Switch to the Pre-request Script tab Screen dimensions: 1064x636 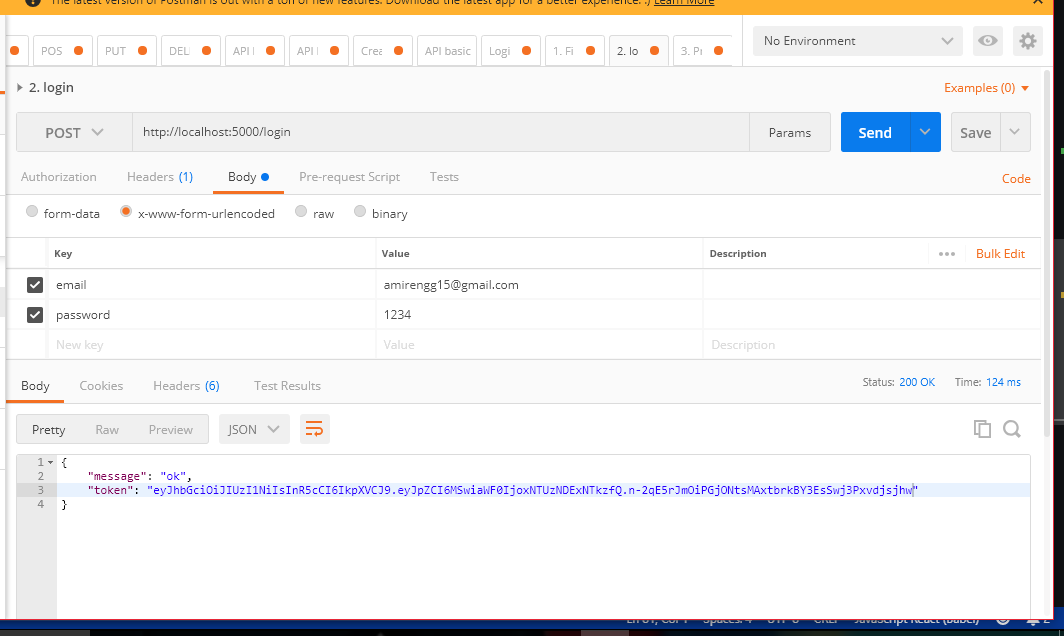[x=349, y=176]
